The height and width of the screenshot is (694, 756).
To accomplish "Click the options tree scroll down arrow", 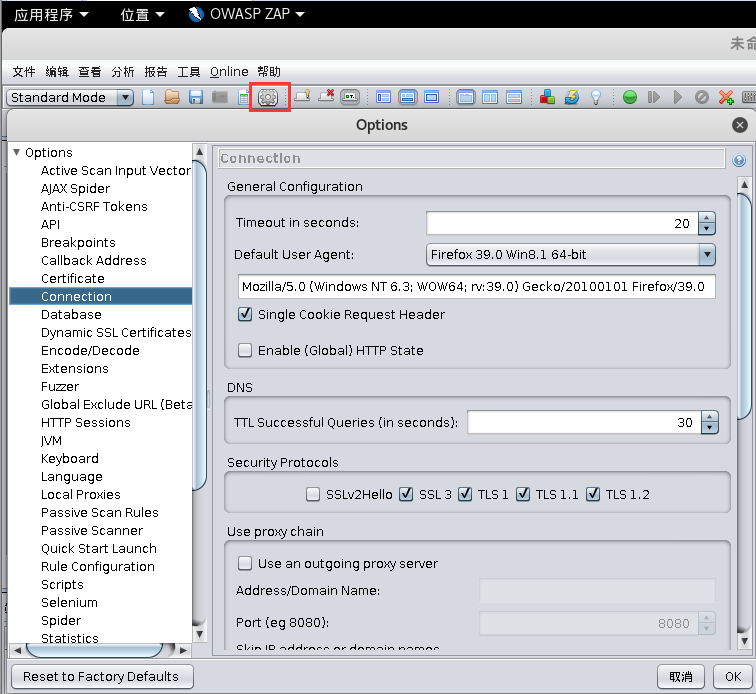I will tap(199, 634).
